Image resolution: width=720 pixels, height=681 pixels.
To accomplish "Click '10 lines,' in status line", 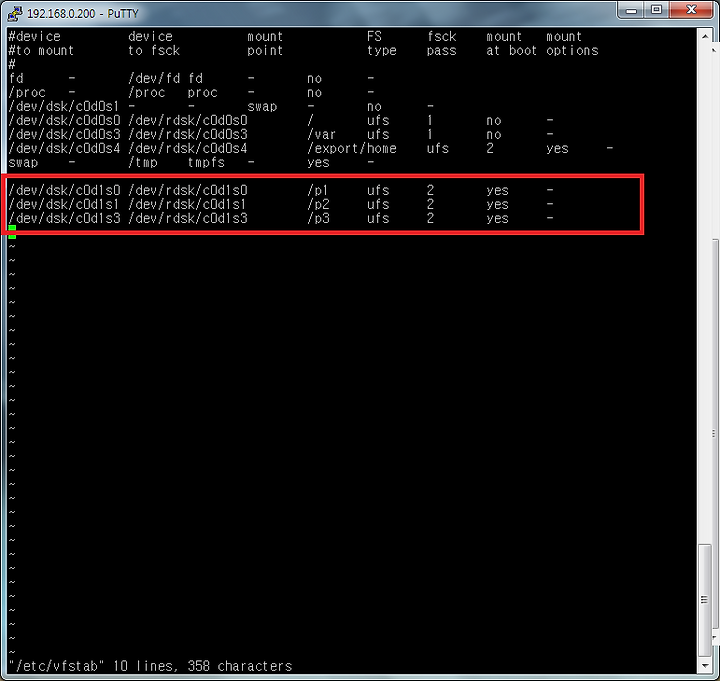I will coord(146,666).
